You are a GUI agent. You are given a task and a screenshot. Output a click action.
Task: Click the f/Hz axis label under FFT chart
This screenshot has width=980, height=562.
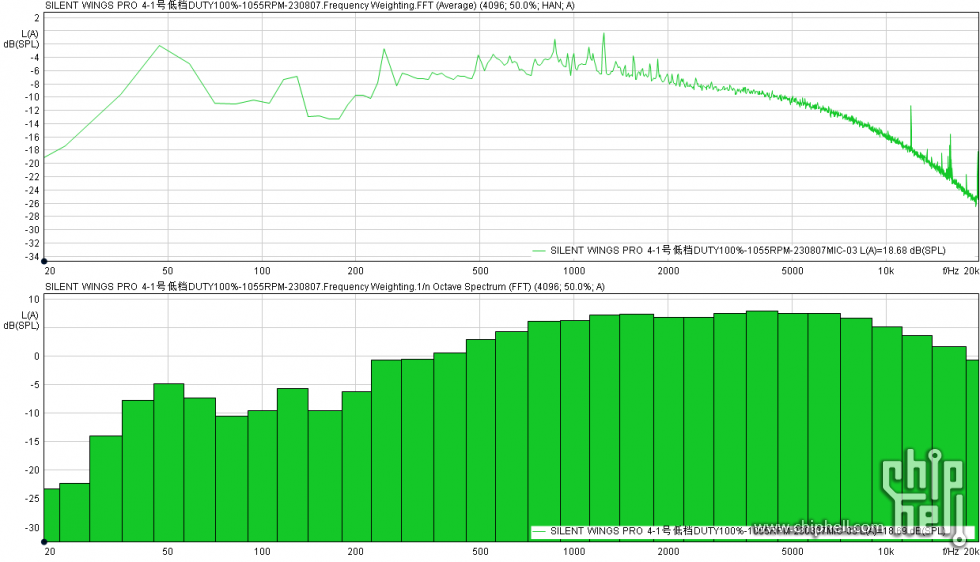pyautogui.click(x=950, y=271)
